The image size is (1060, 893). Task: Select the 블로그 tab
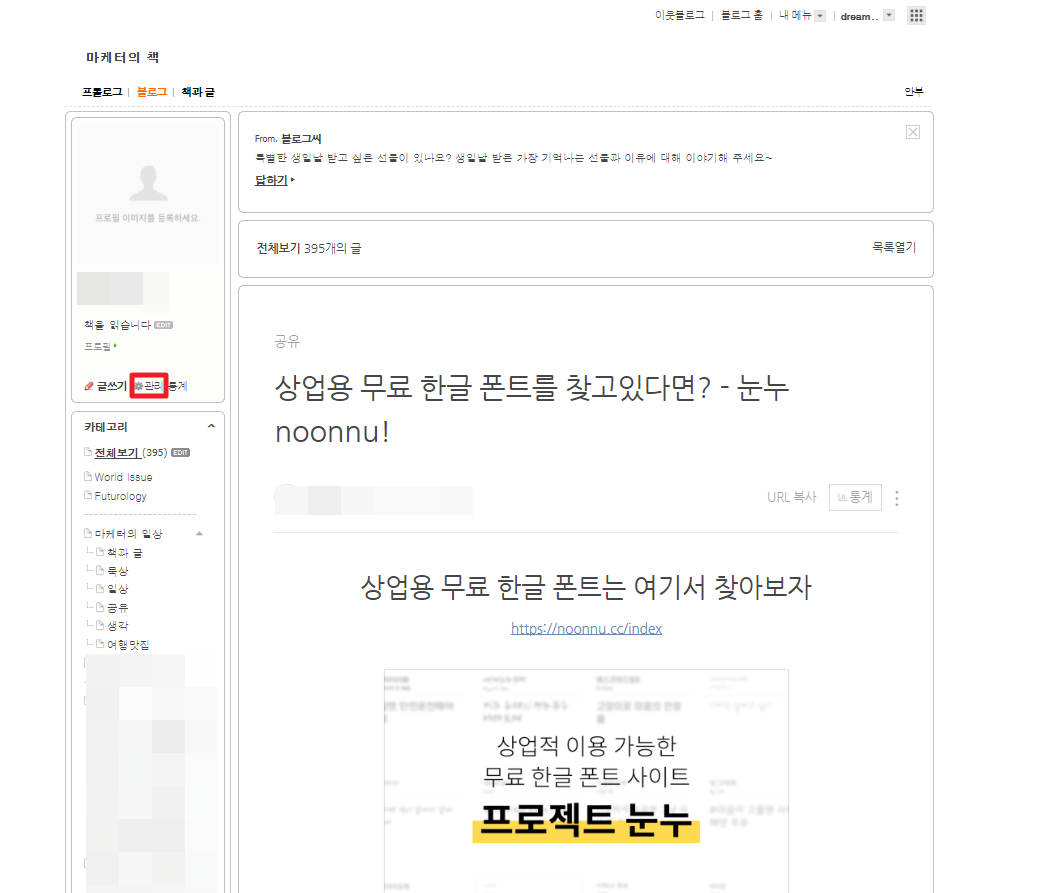coord(151,92)
